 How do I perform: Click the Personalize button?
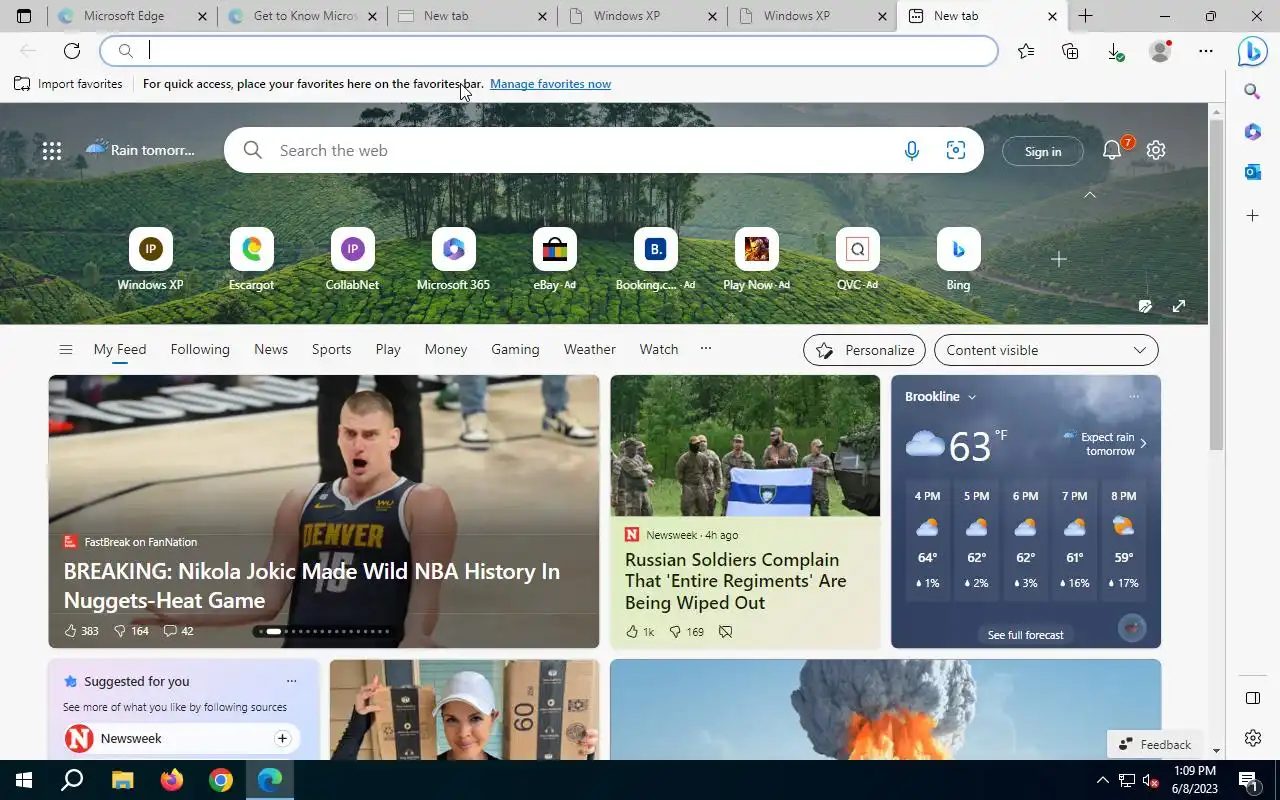click(864, 350)
